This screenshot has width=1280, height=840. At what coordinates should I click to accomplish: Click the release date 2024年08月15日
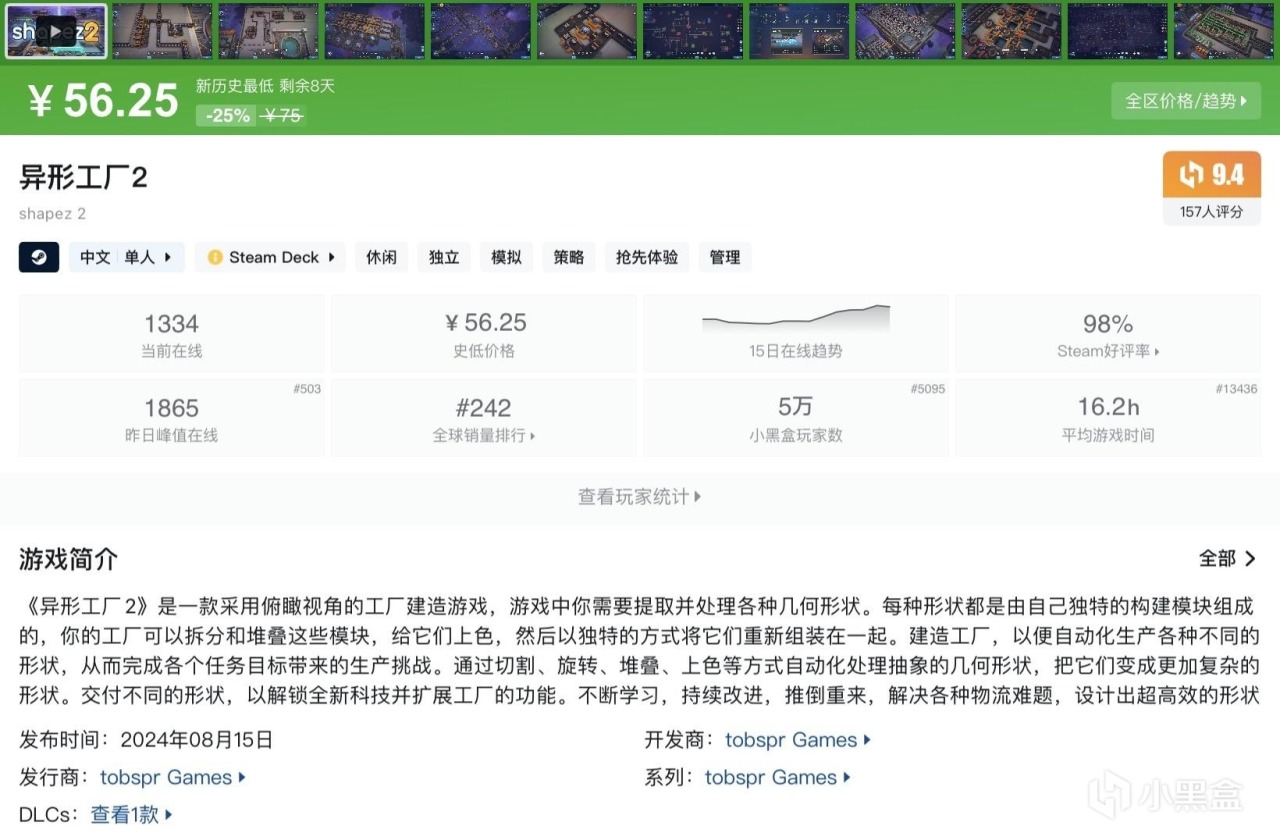196,740
